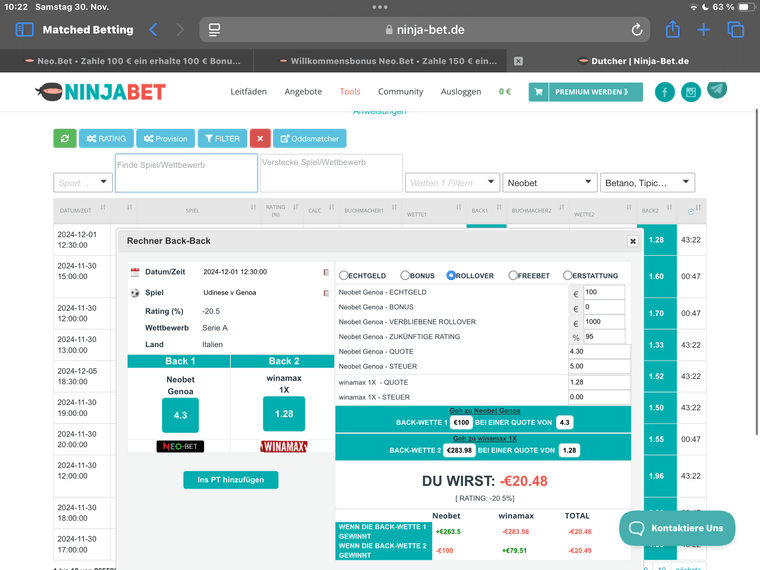760x570 pixels.
Task: Sort by BACK2 column header
Action: pyautogui.click(x=657, y=211)
